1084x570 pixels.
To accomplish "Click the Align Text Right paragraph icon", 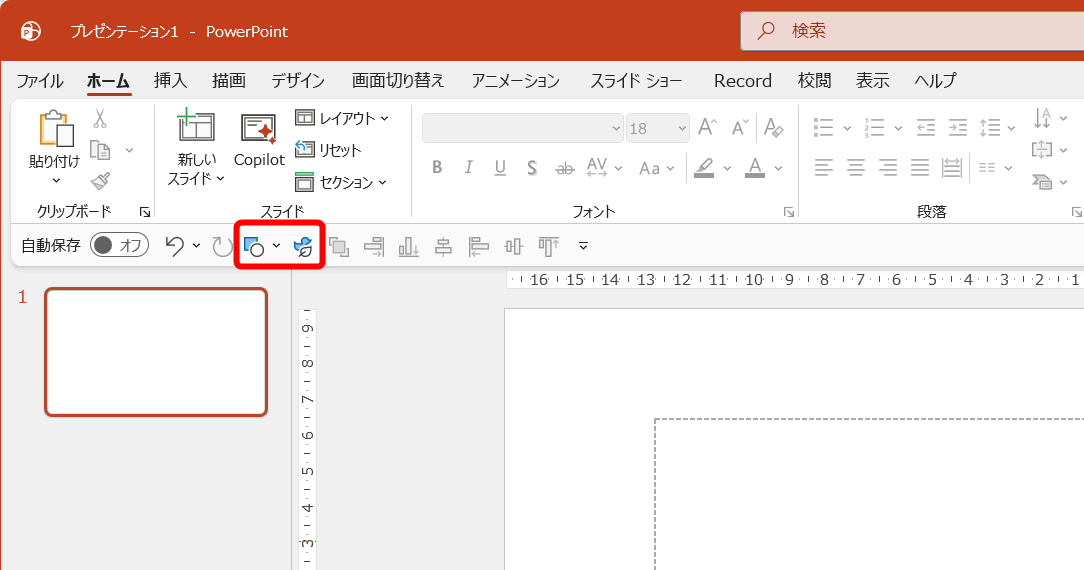I will [888, 167].
